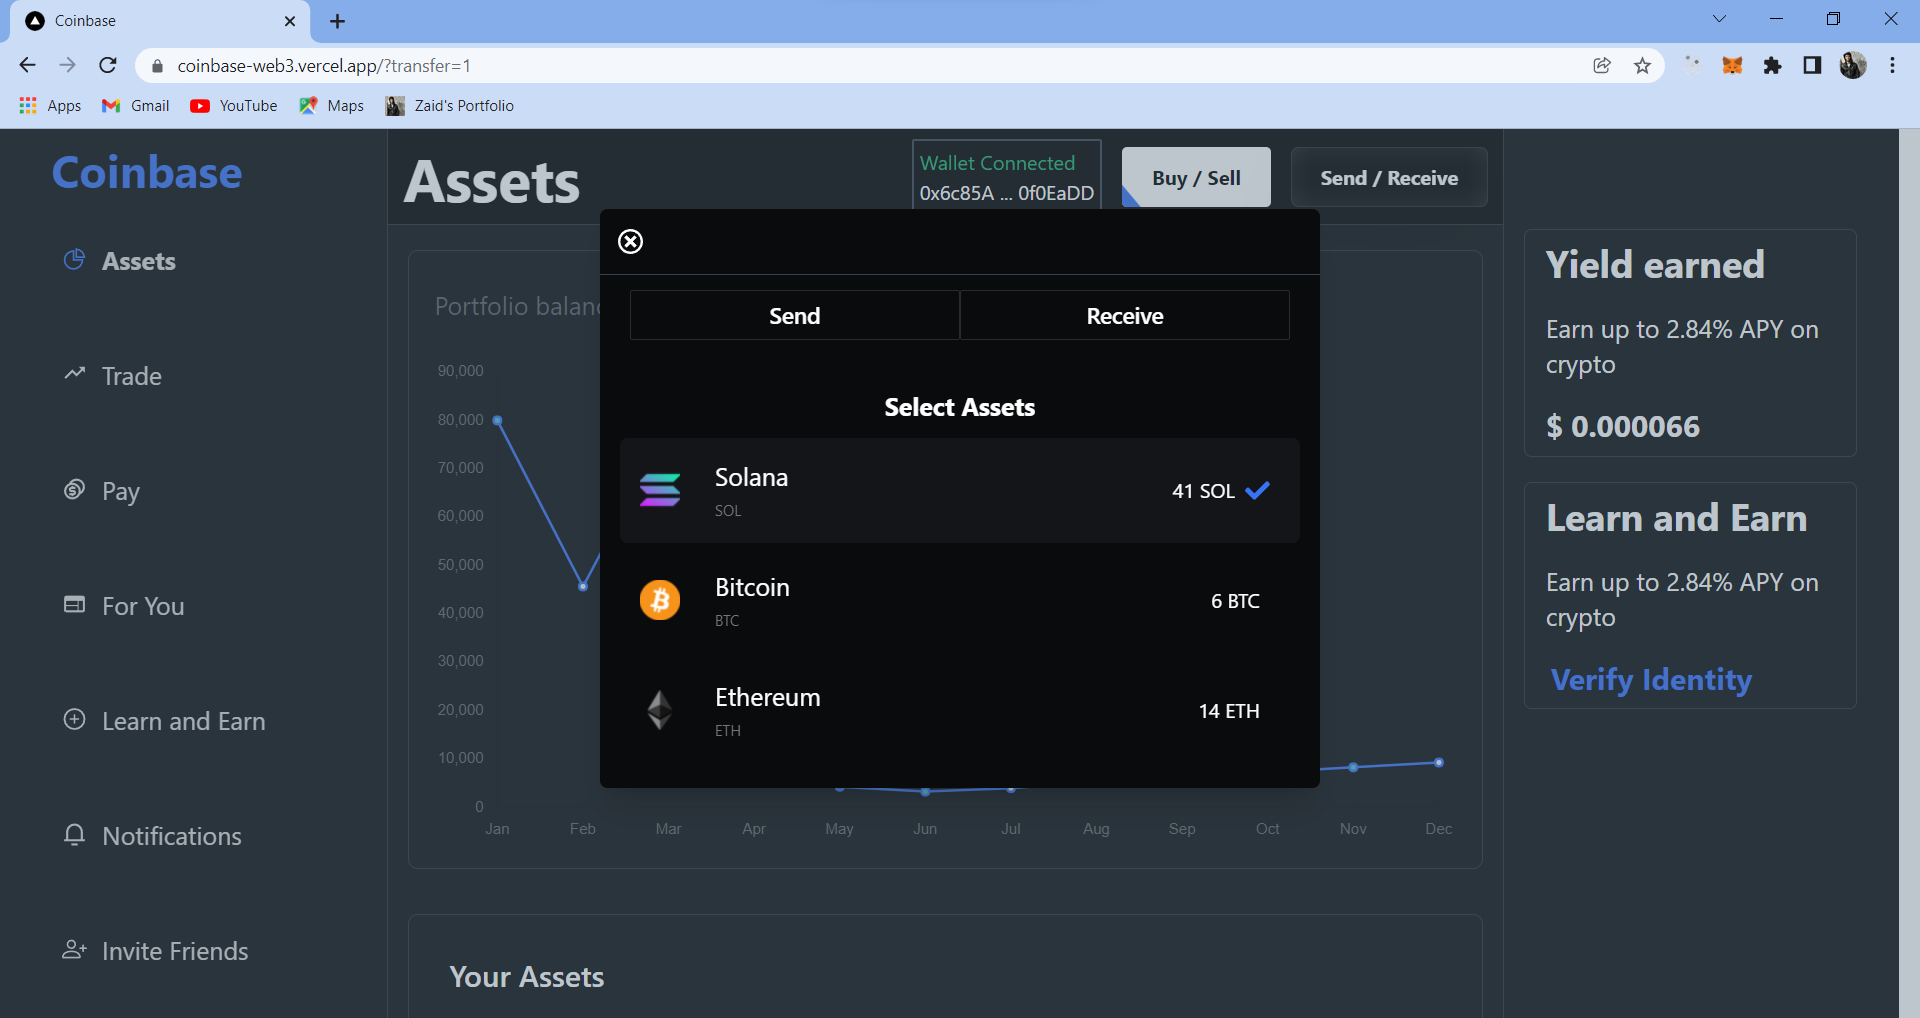This screenshot has height=1018, width=1920.
Task: Click the Ethereum logo icon
Action: pyautogui.click(x=660, y=710)
